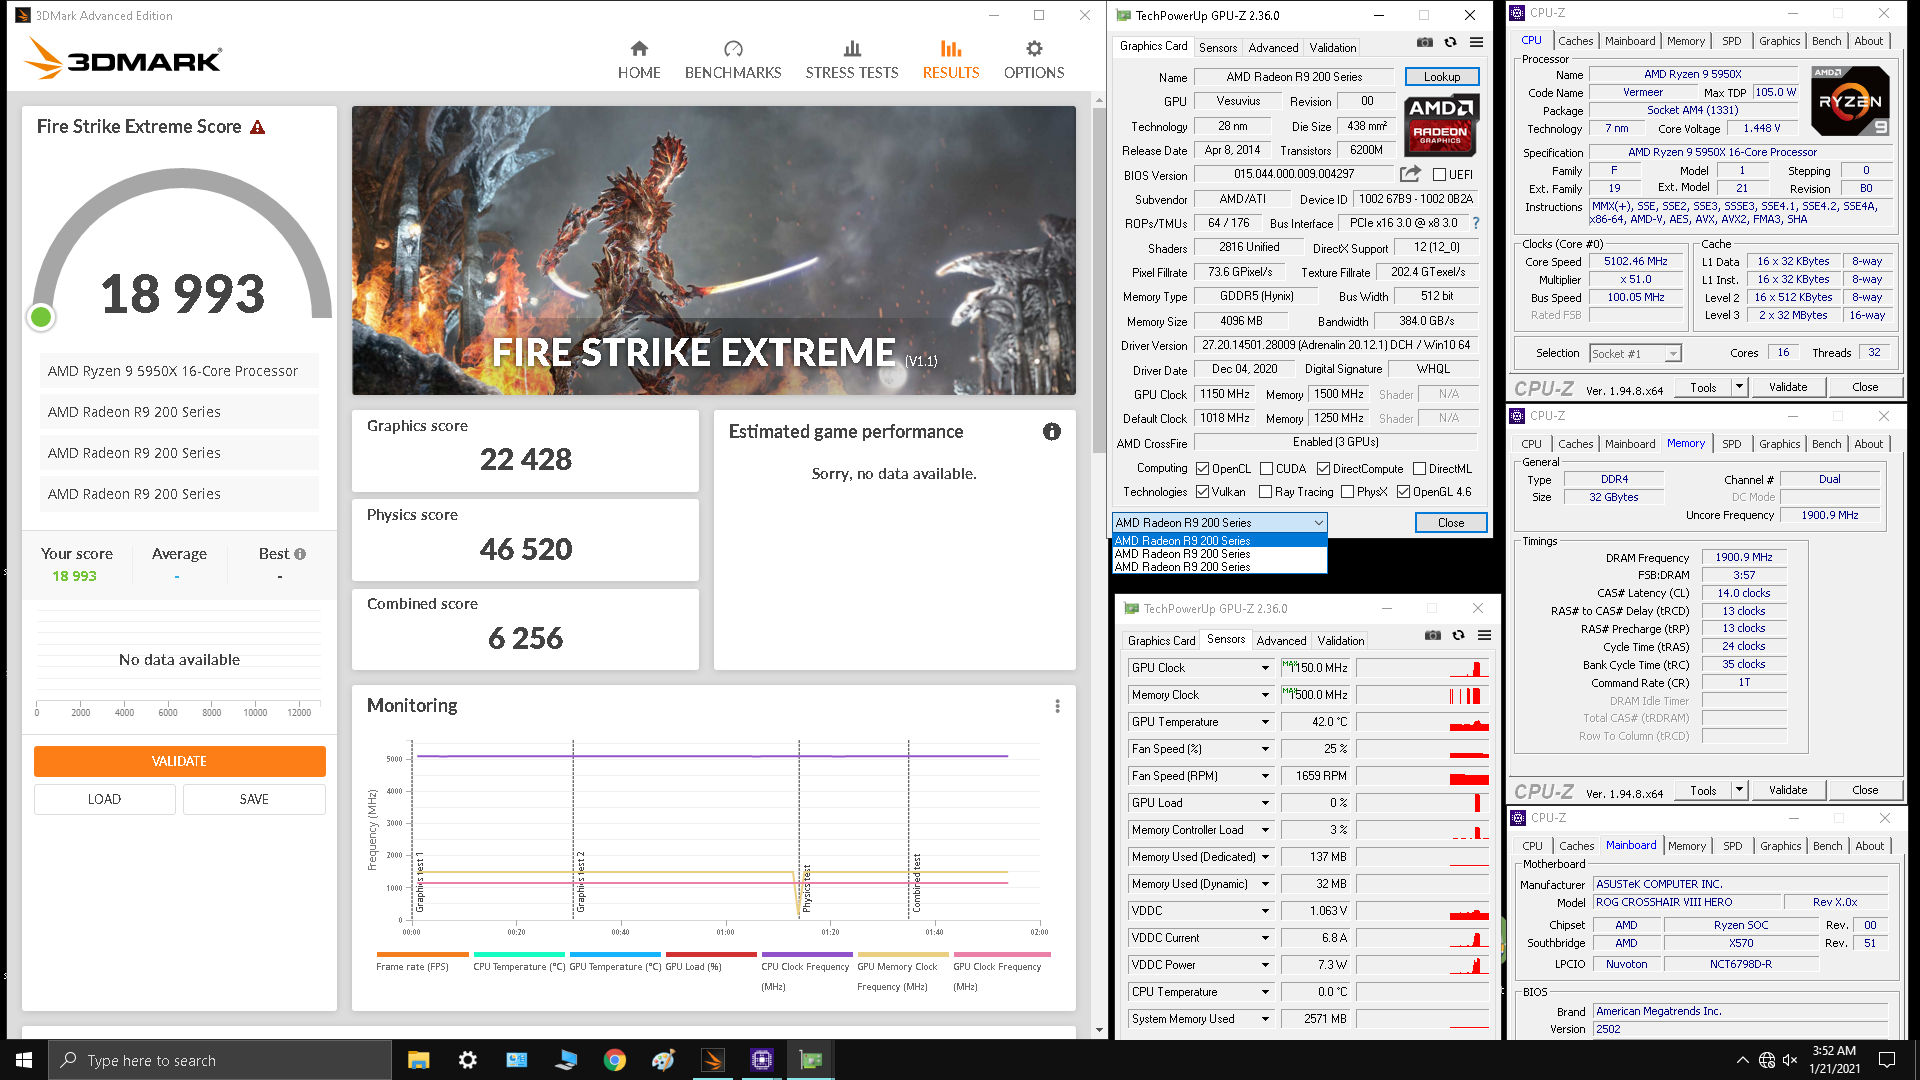The height and width of the screenshot is (1080, 1920).
Task: Open CPU-Z icon in taskbar
Action: (x=761, y=1060)
